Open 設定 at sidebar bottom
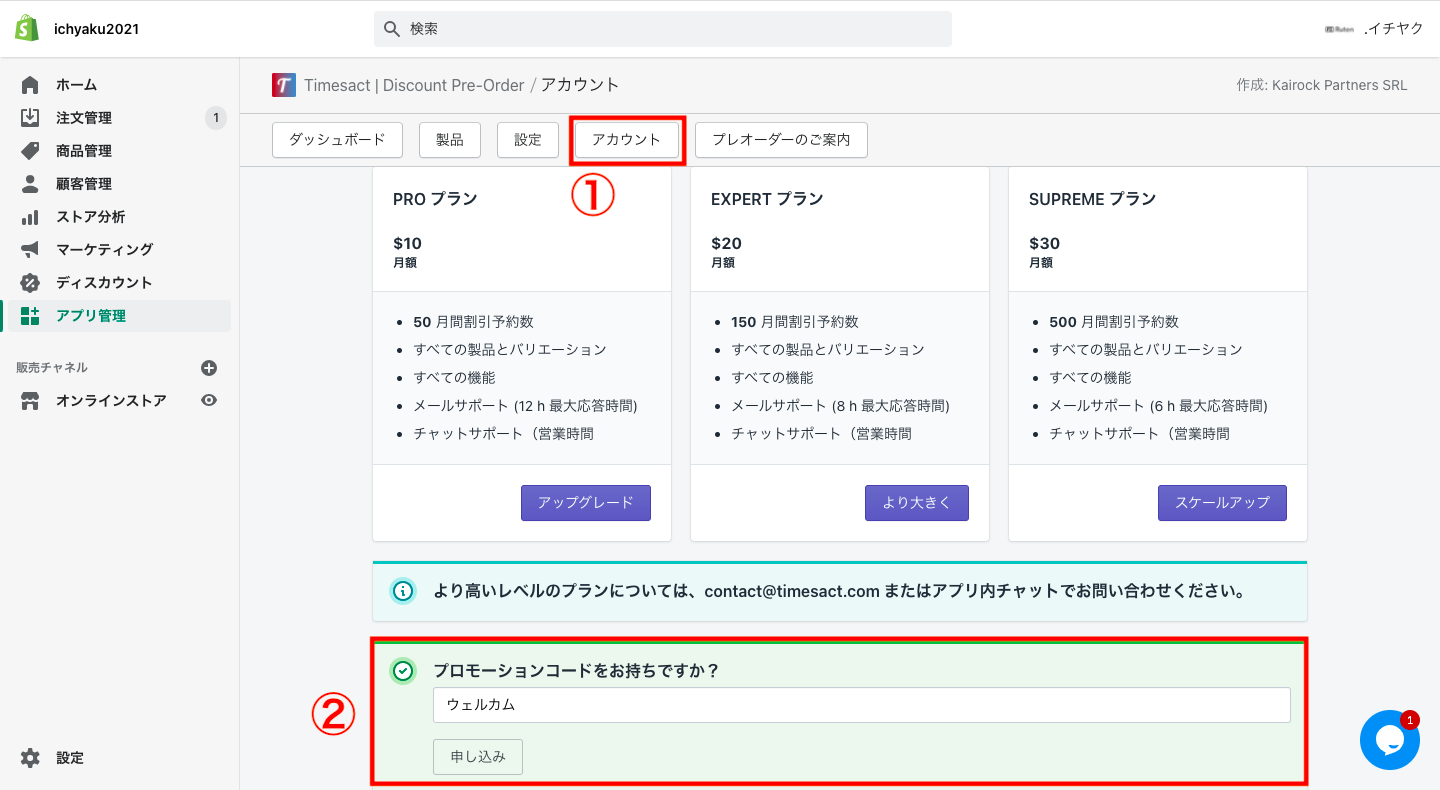The image size is (1440, 790). pos(70,758)
